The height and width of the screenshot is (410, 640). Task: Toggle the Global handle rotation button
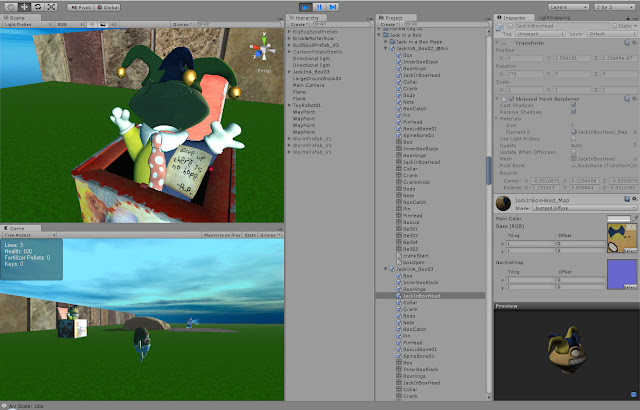click(107, 7)
